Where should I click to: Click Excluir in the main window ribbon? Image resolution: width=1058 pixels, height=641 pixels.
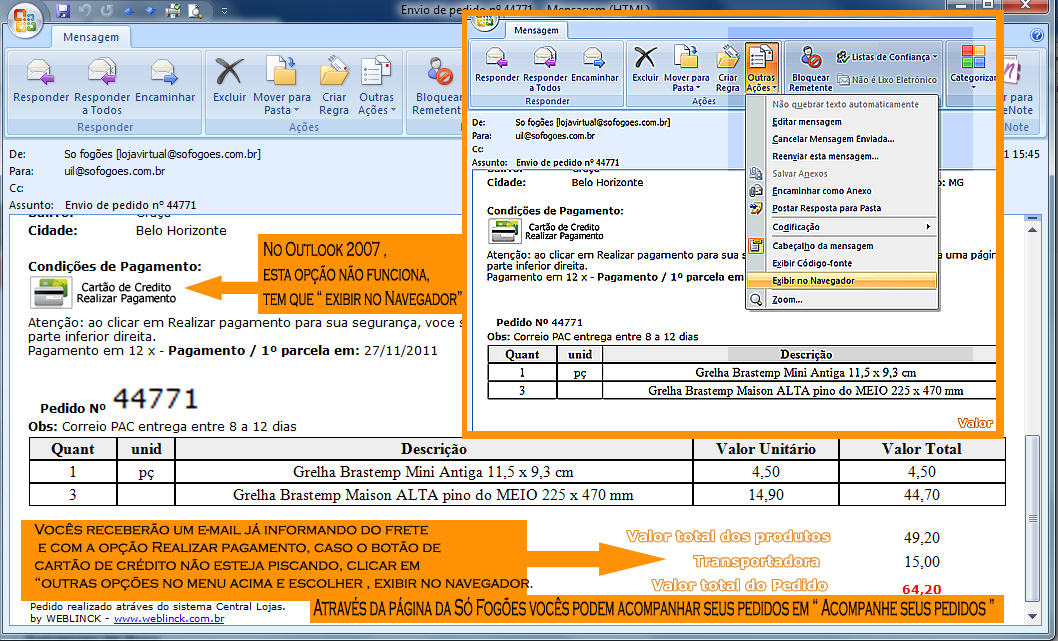click(x=229, y=81)
